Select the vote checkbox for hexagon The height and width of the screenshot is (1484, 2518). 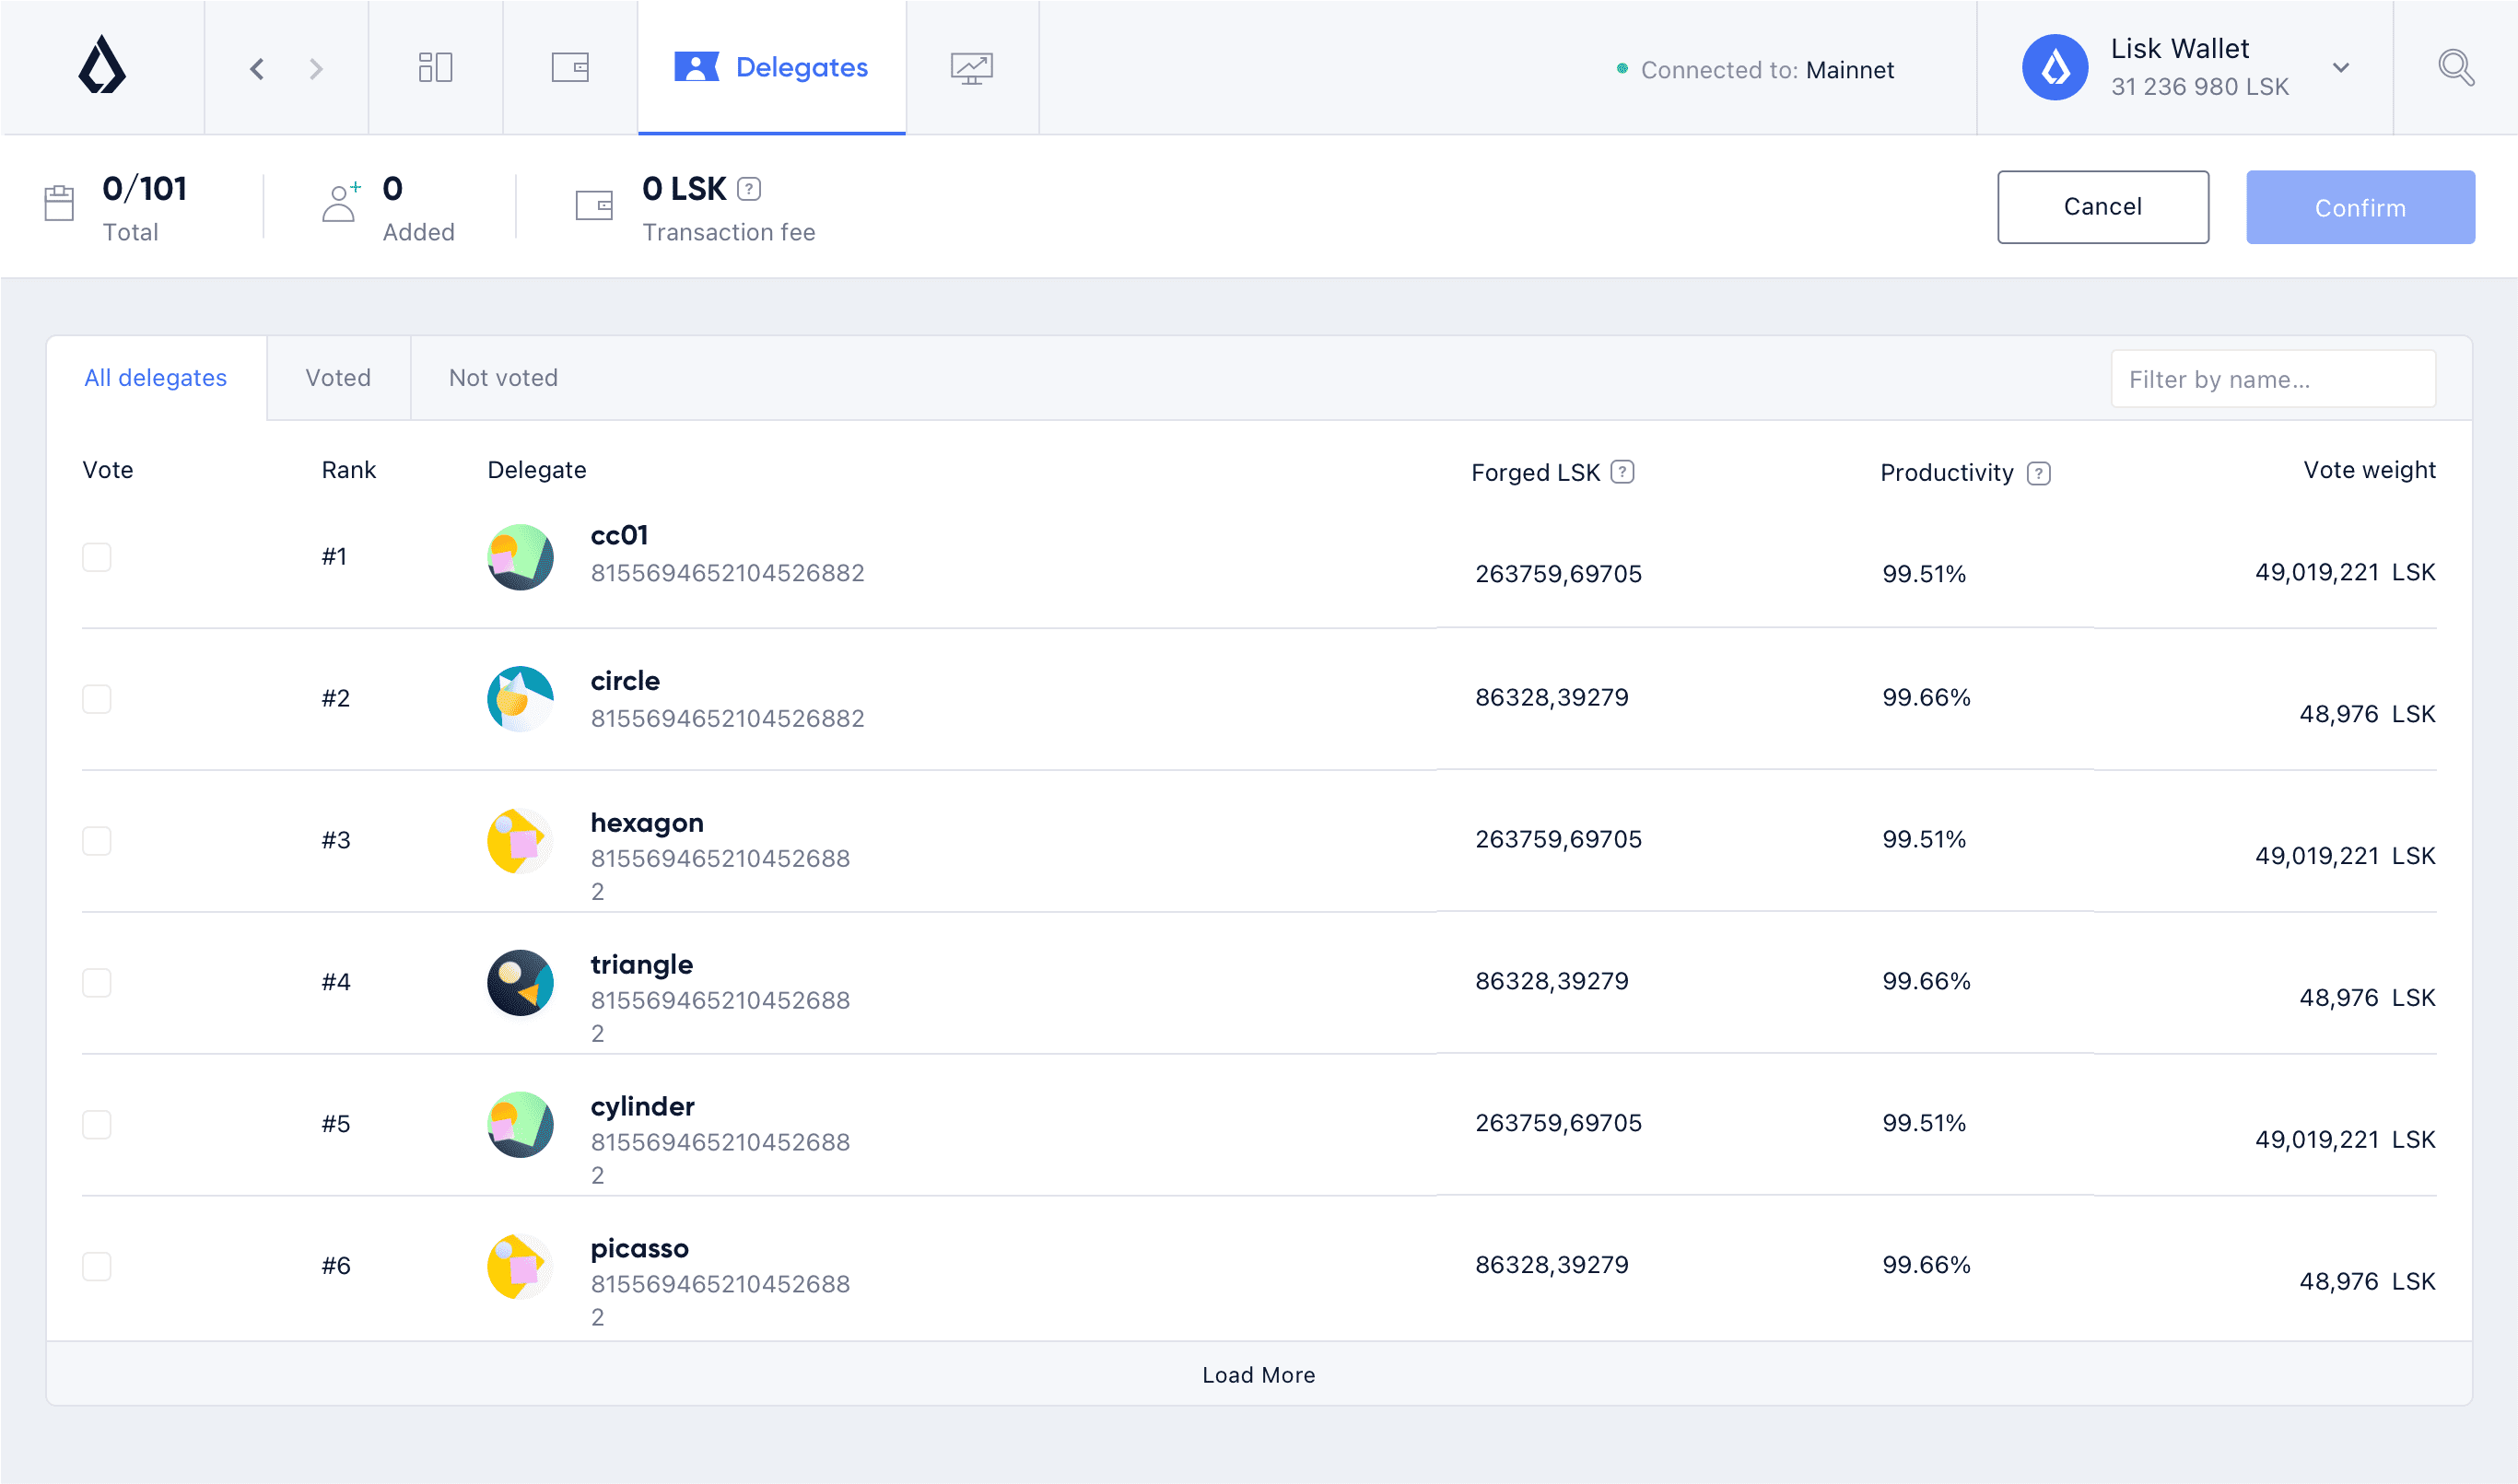[x=96, y=840]
